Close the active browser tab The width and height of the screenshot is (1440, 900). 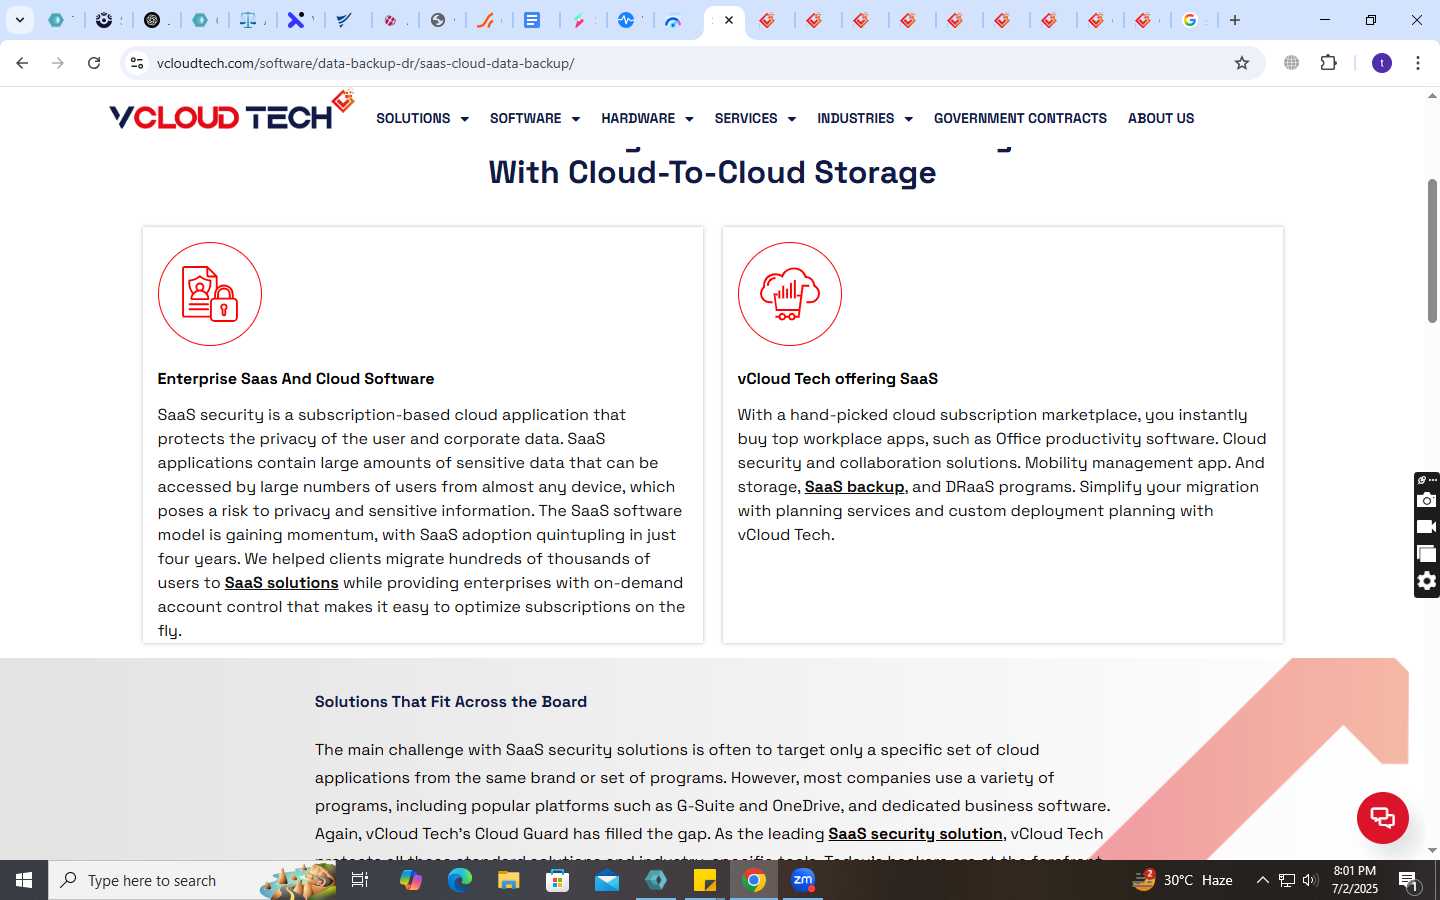[x=729, y=20]
